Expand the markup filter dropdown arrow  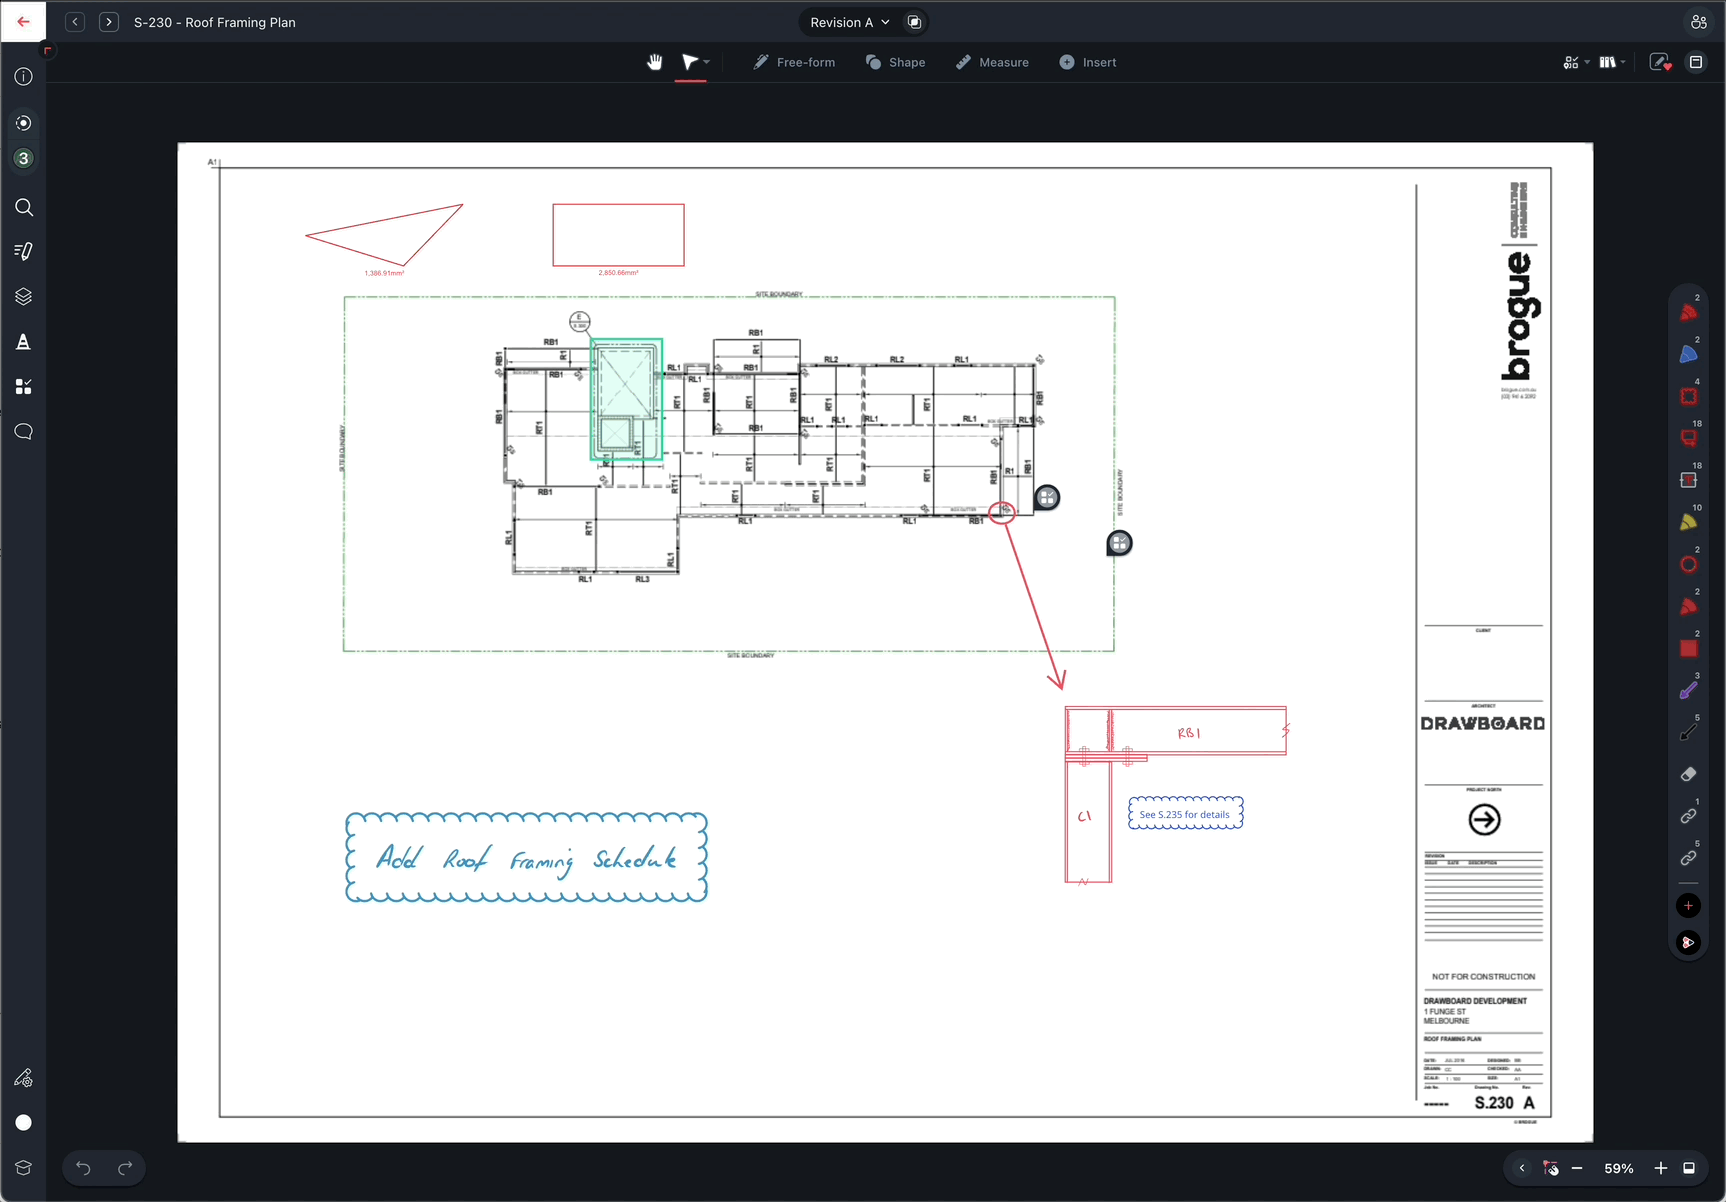tap(1587, 62)
